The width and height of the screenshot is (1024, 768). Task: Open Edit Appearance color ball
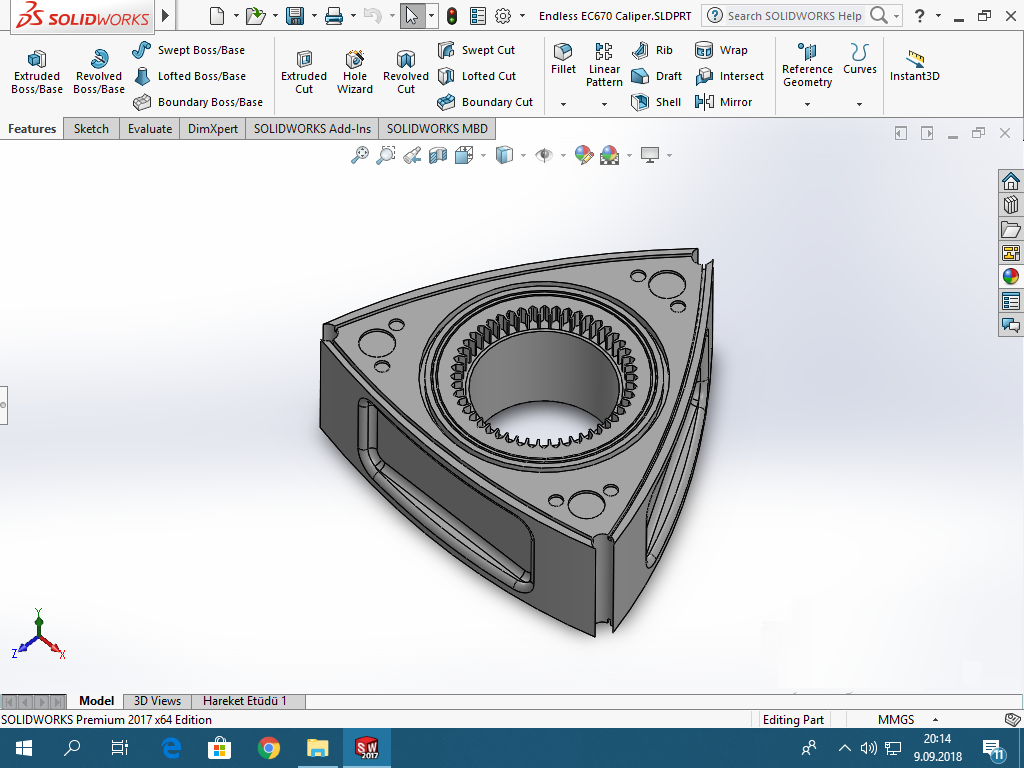584,155
